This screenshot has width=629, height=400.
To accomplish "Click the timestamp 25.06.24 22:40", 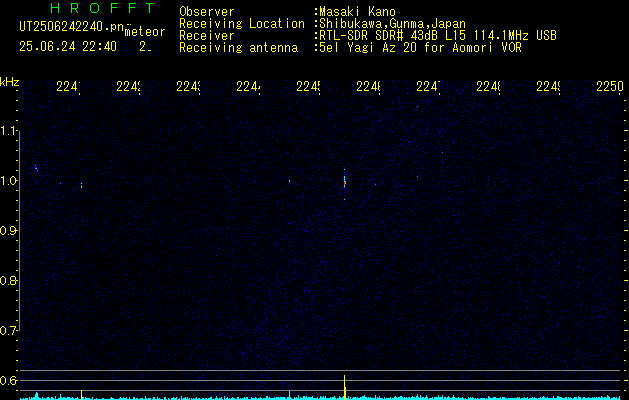I will (x=68, y=47).
